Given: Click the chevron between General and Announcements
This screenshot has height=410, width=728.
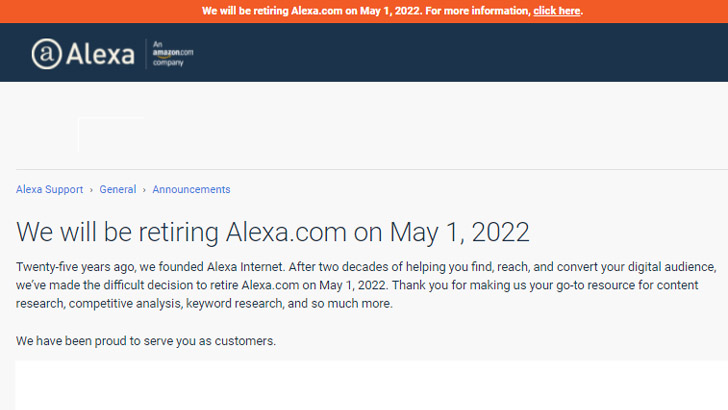Looking at the screenshot, I should (x=144, y=190).
